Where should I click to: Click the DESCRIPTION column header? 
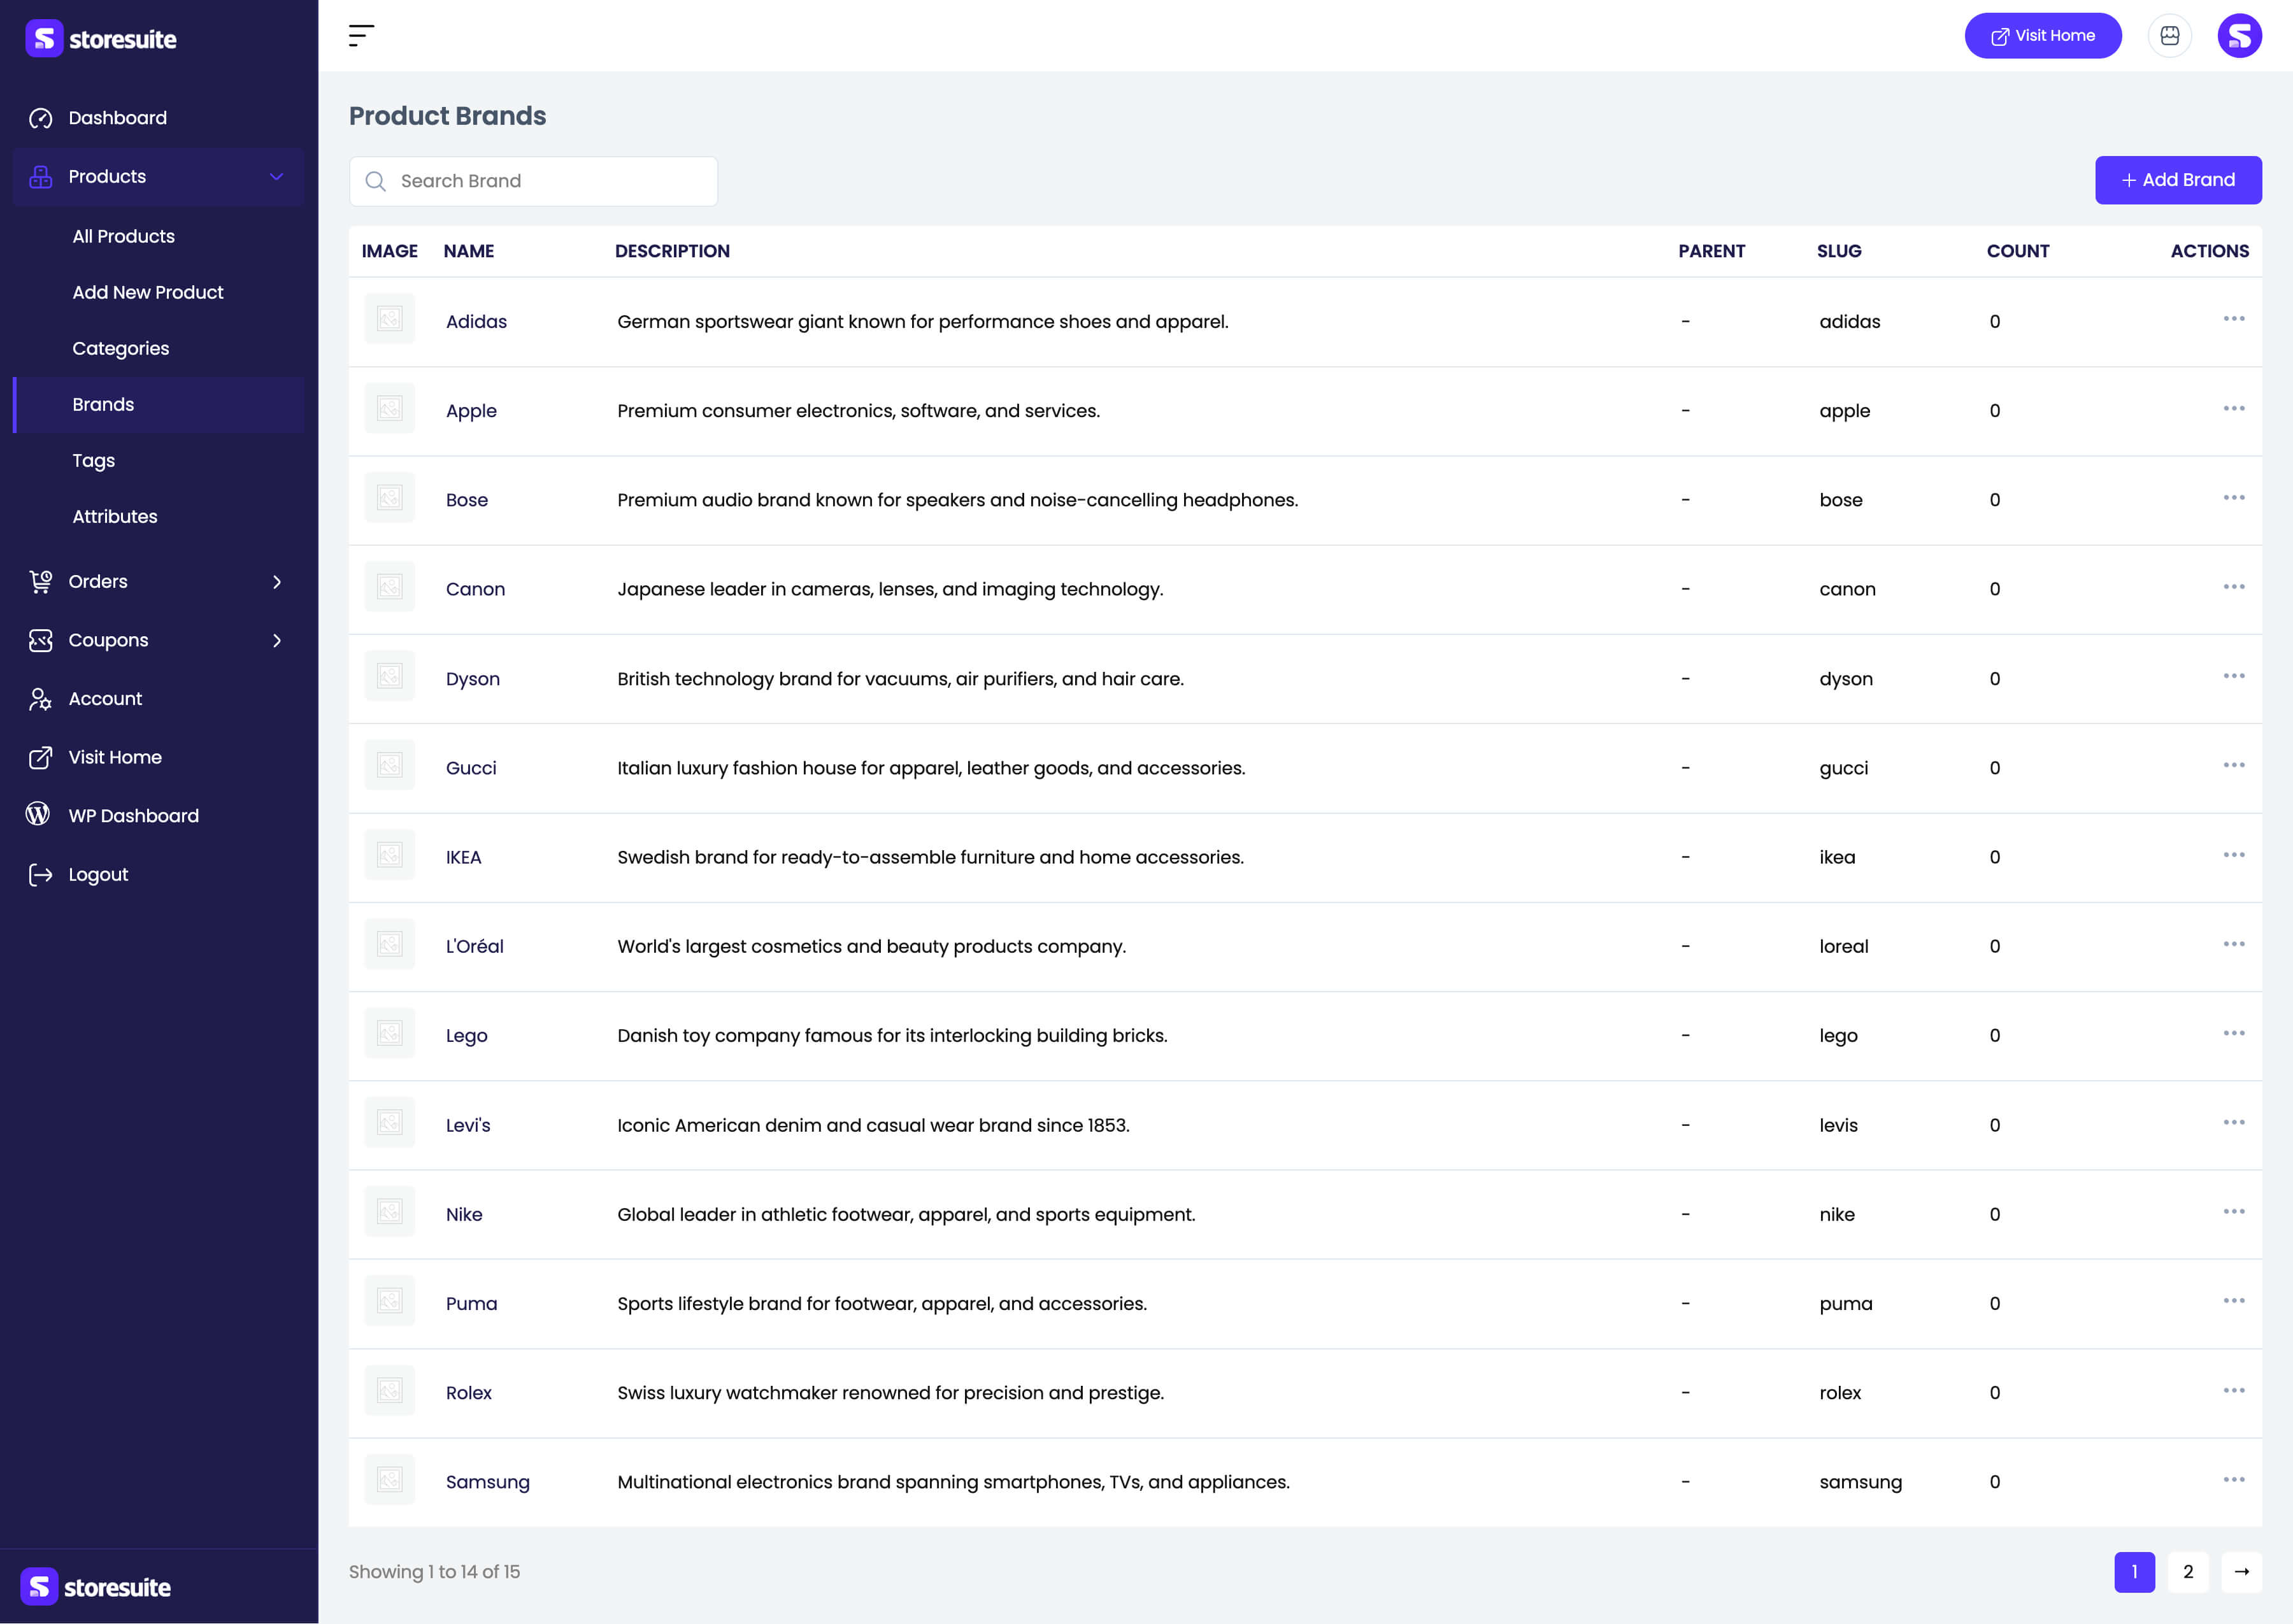pos(672,251)
